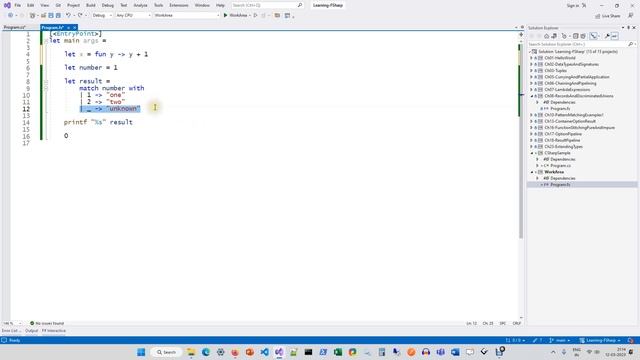This screenshot has height=360, width=640.
Task: Expand the Ch07-LambdaExpressions project
Action: [531, 89]
